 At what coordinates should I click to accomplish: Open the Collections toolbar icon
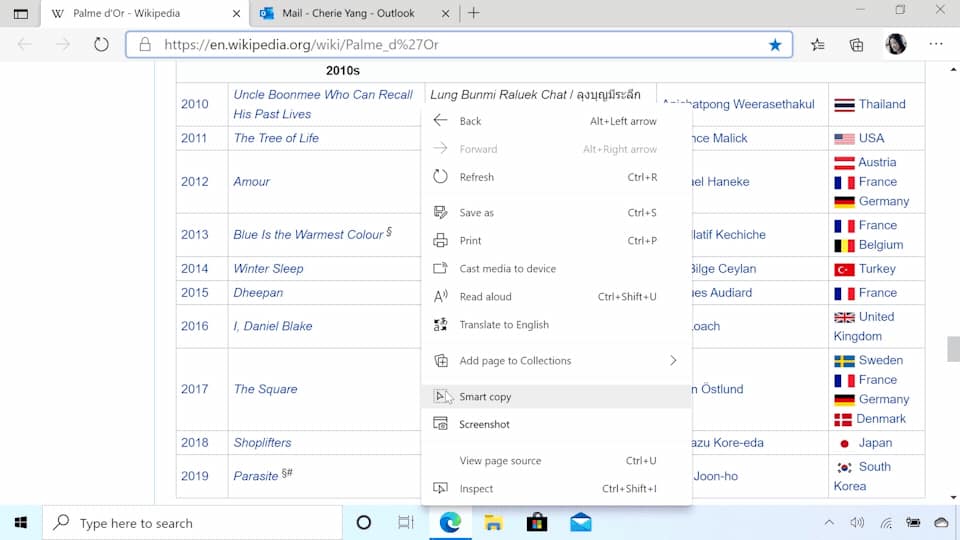[x=857, y=45]
